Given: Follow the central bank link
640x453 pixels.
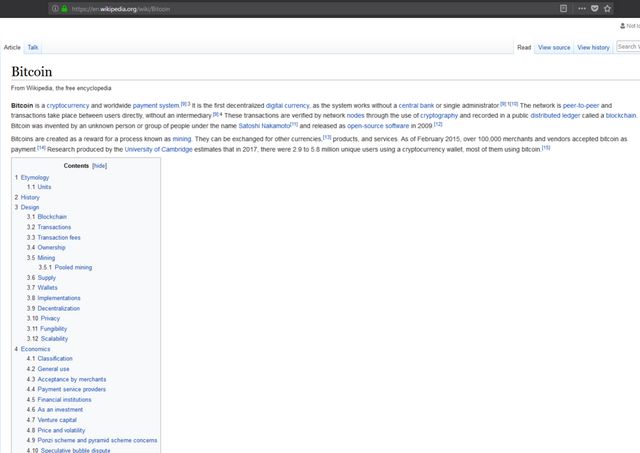Looking at the screenshot, I should click(x=416, y=105).
